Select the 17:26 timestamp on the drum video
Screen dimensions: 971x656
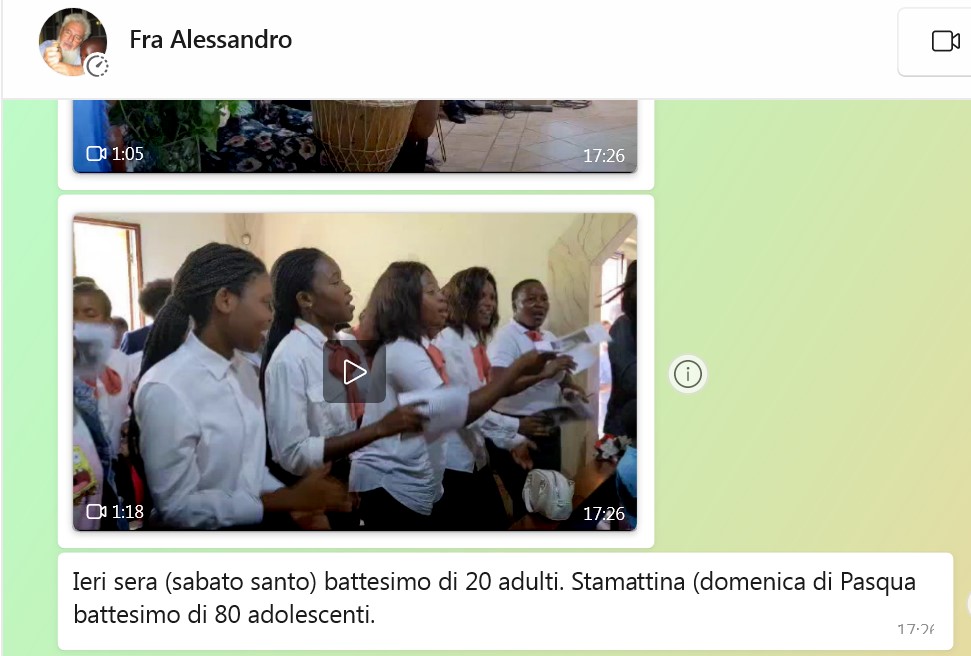[604, 155]
